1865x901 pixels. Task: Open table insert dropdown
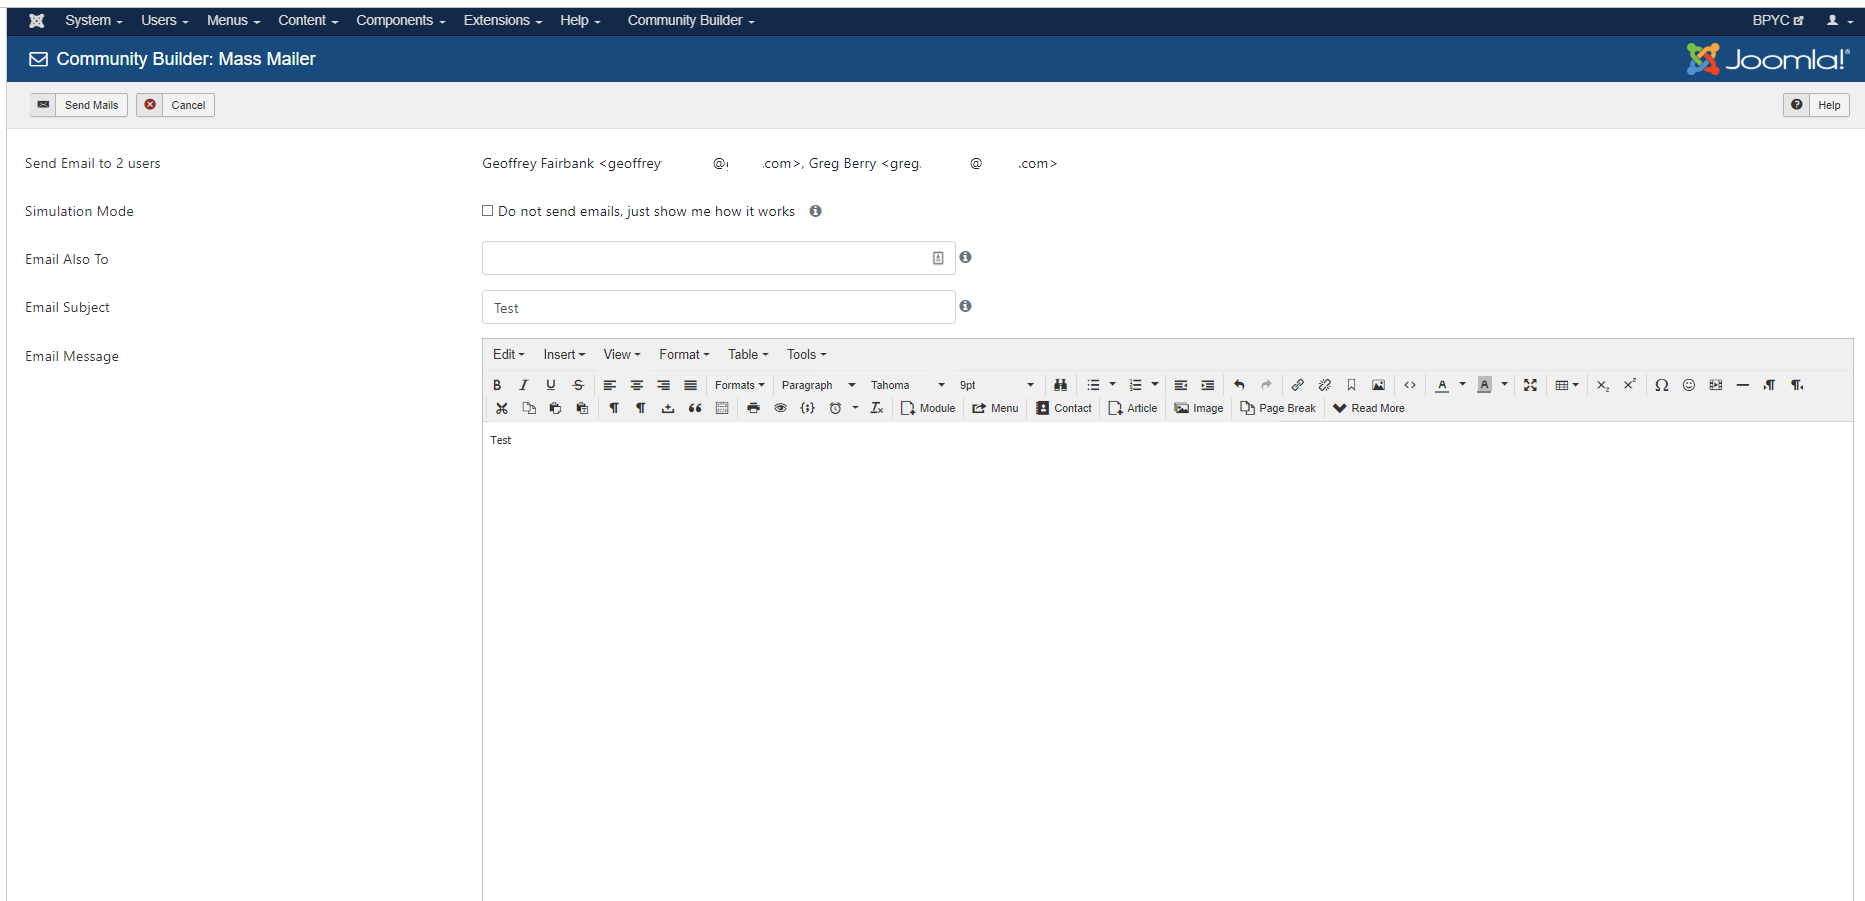(x=1567, y=385)
